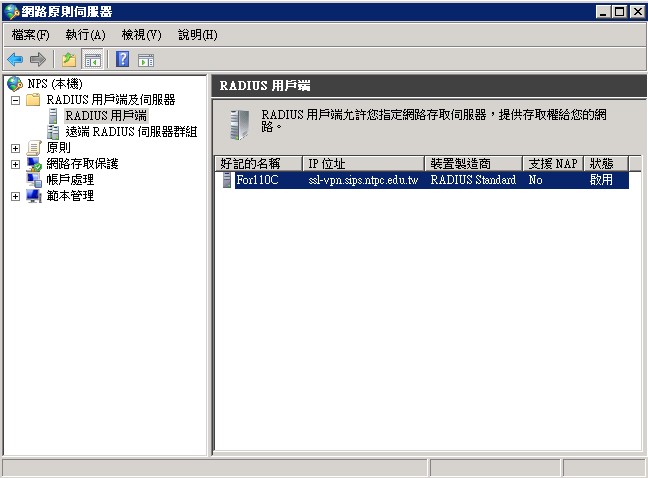Sort by the 裝置製造商 column header

[474, 164]
